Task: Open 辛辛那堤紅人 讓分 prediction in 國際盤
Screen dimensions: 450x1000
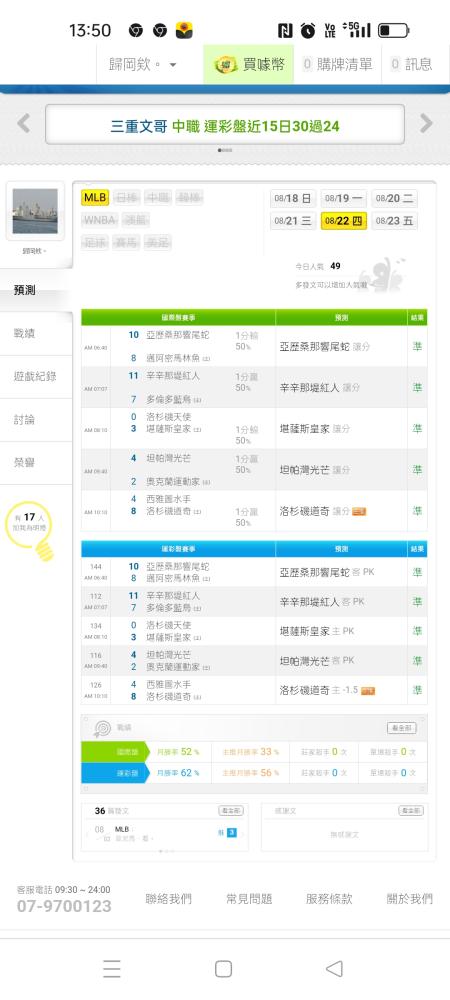Action: tap(321, 388)
